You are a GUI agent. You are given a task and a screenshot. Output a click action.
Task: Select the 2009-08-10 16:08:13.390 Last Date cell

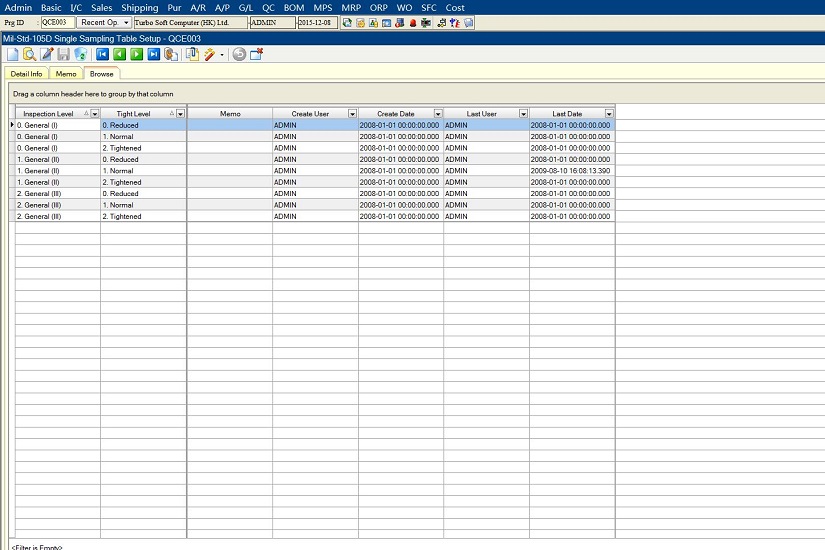point(571,171)
